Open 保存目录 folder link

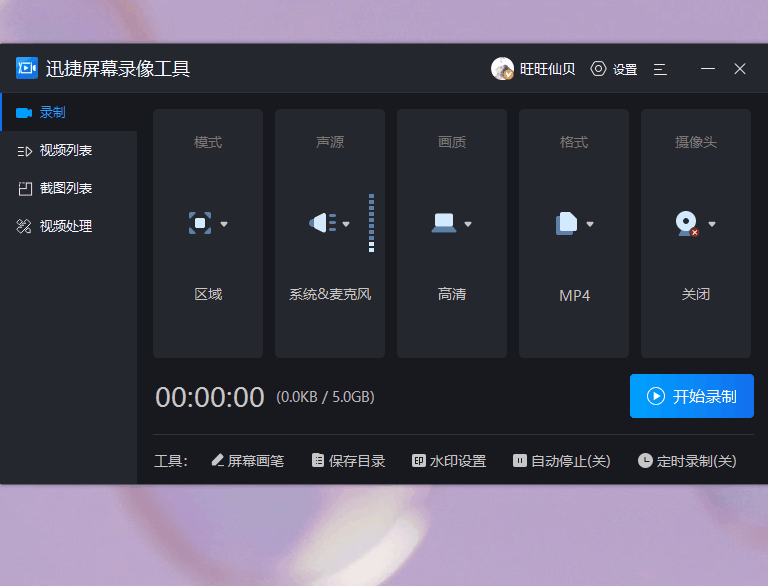click(349, 461)
